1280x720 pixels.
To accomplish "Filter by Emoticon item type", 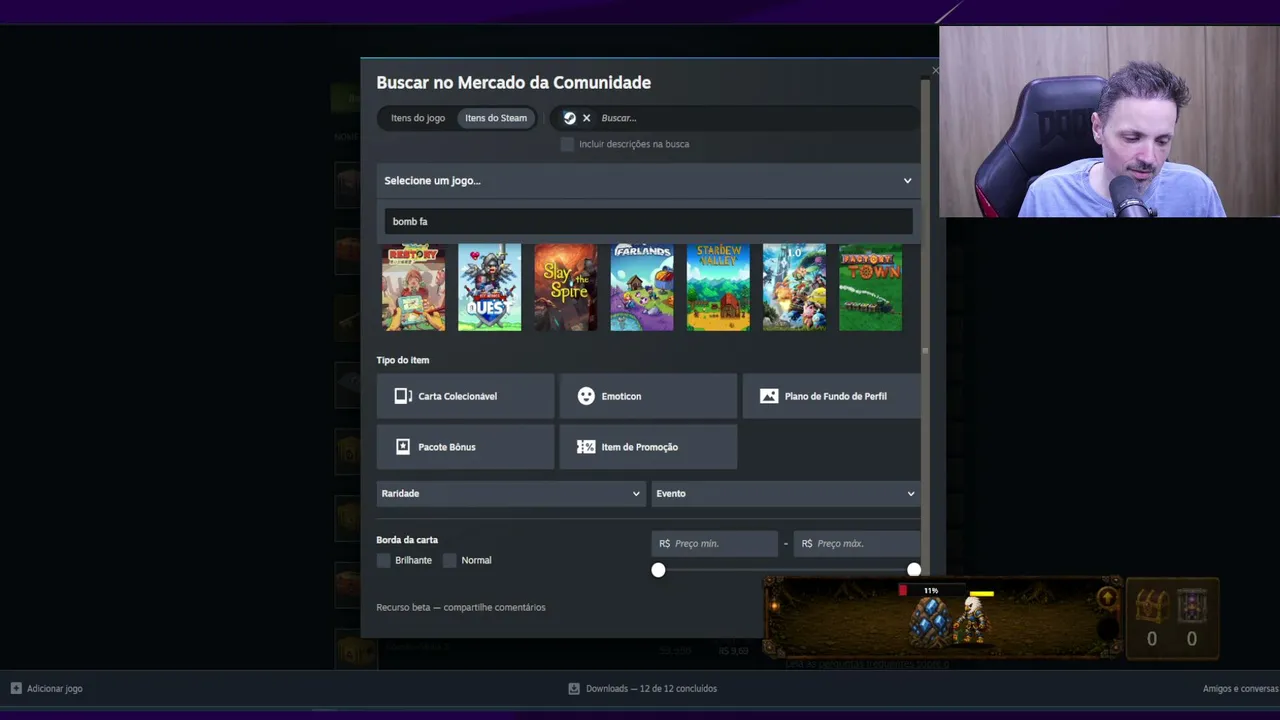I will pos(648,396).
